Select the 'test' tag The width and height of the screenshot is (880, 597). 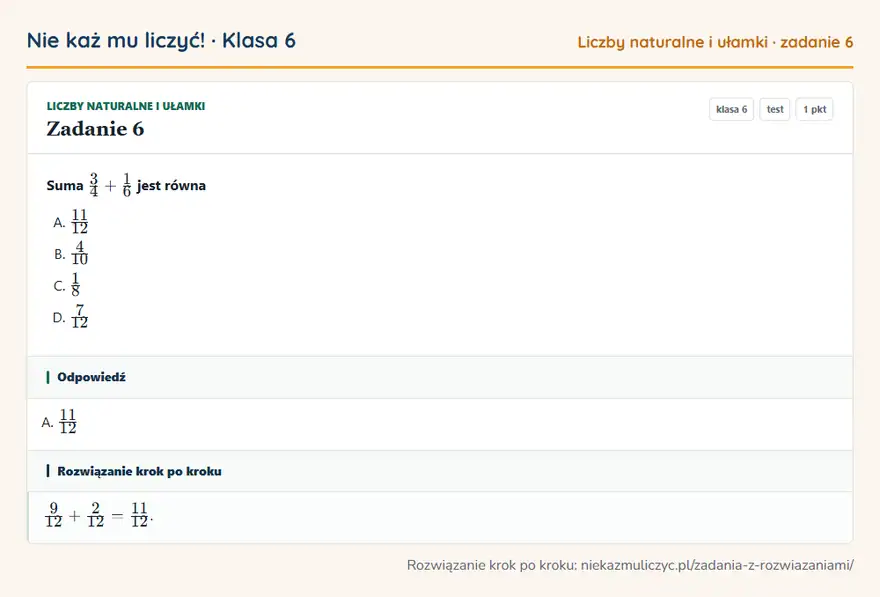pos(774,109)
